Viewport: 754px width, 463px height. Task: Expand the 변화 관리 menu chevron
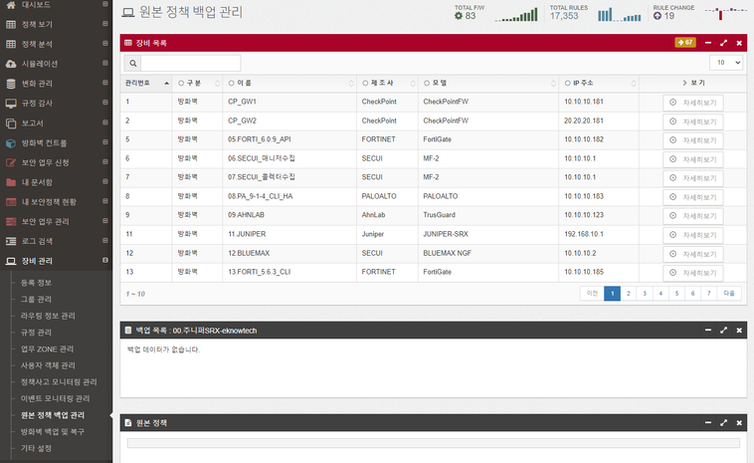pos(105,83)
